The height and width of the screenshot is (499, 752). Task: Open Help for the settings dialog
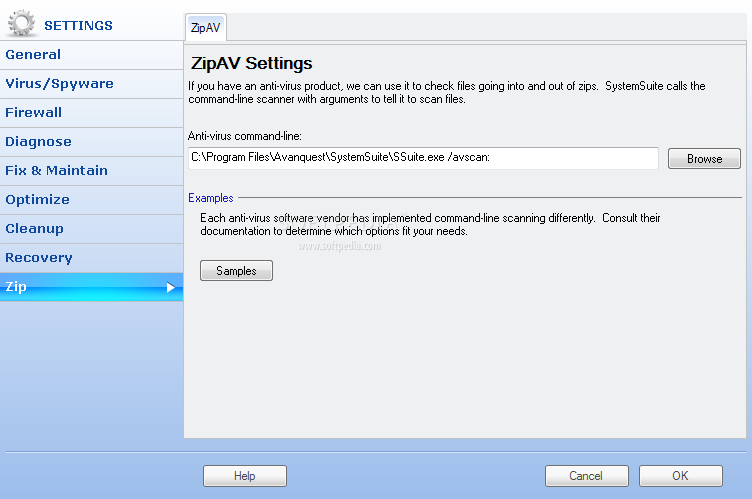(245, 476)
